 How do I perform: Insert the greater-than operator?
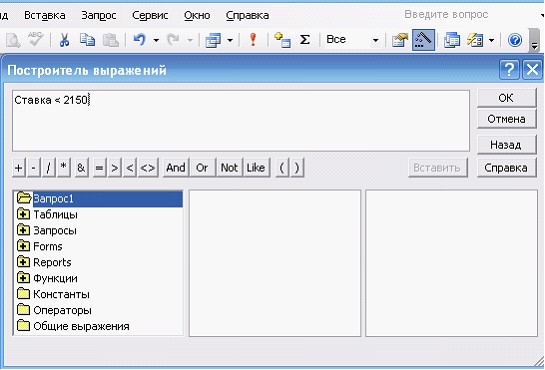114,168
